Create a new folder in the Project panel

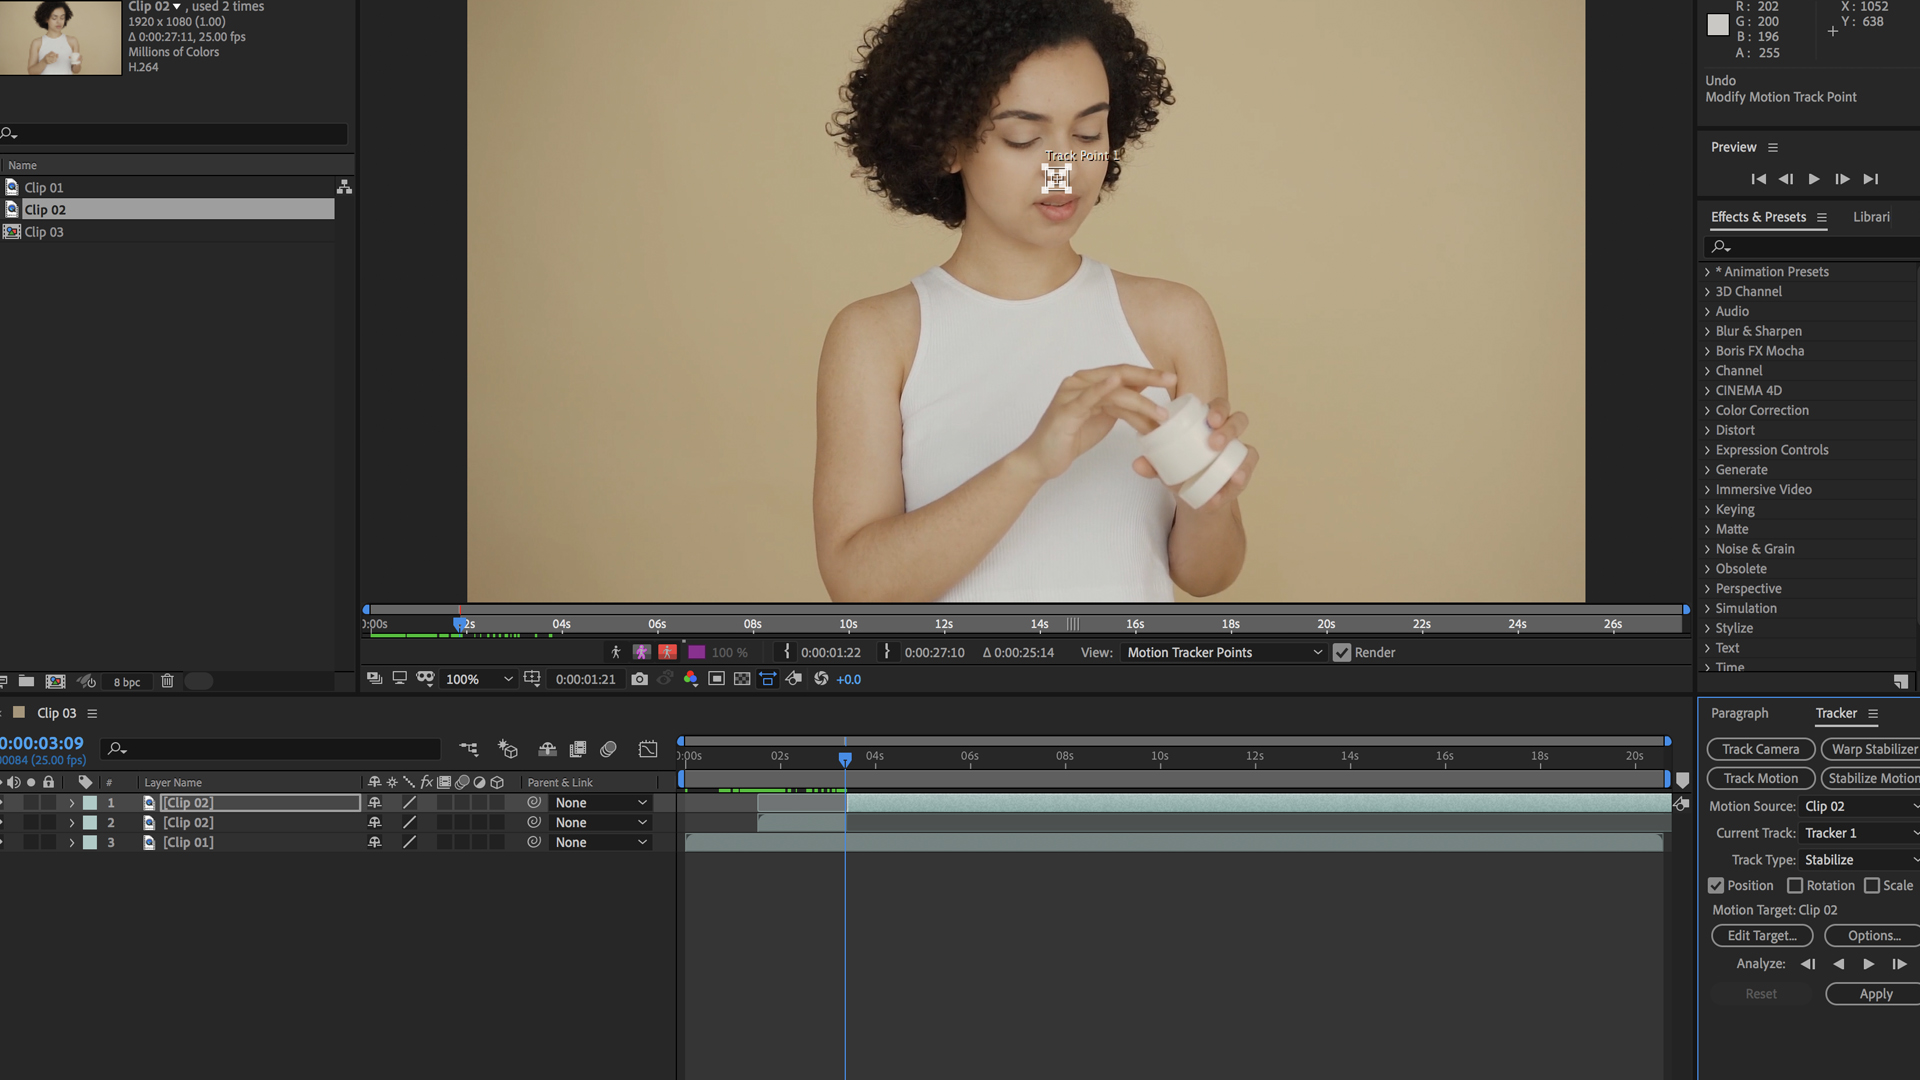[27, 681]
